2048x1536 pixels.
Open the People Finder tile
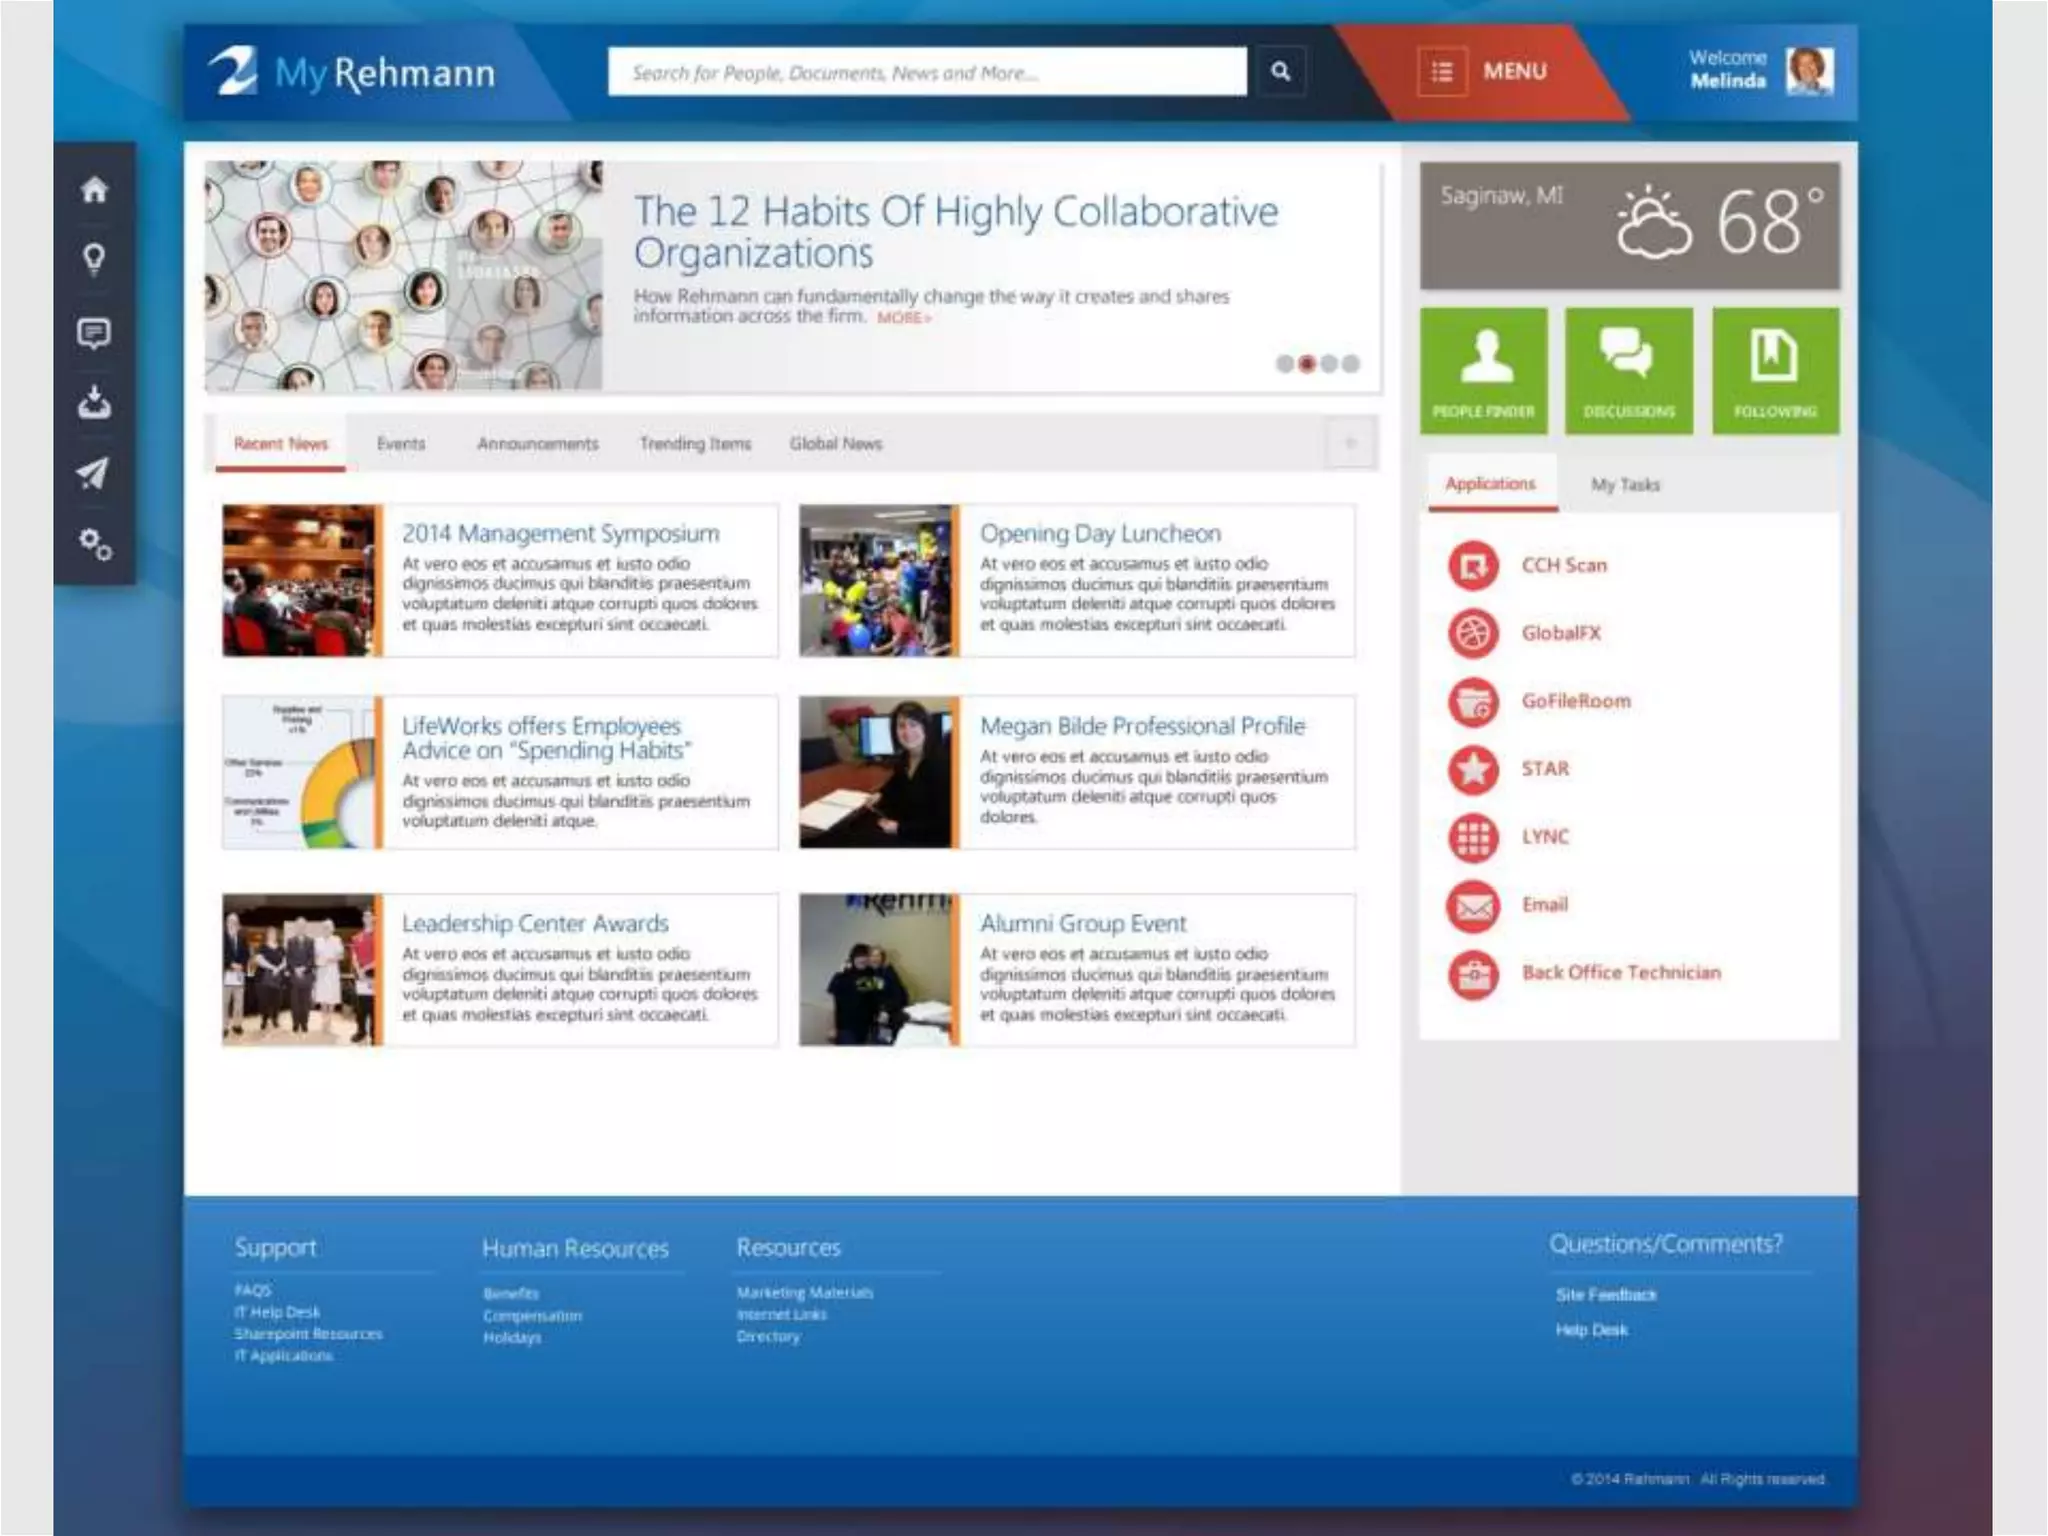tap(1483, 371)
